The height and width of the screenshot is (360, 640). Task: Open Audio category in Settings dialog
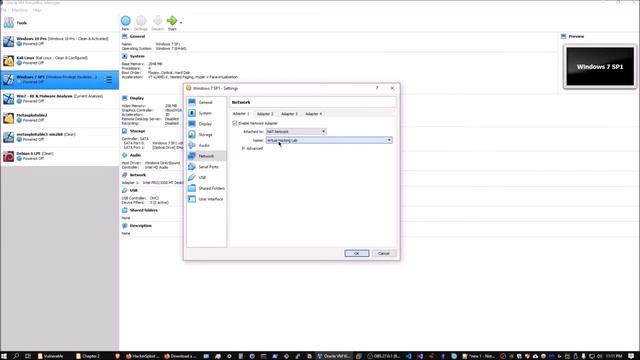pyautogui.click(x=206, y=145)
